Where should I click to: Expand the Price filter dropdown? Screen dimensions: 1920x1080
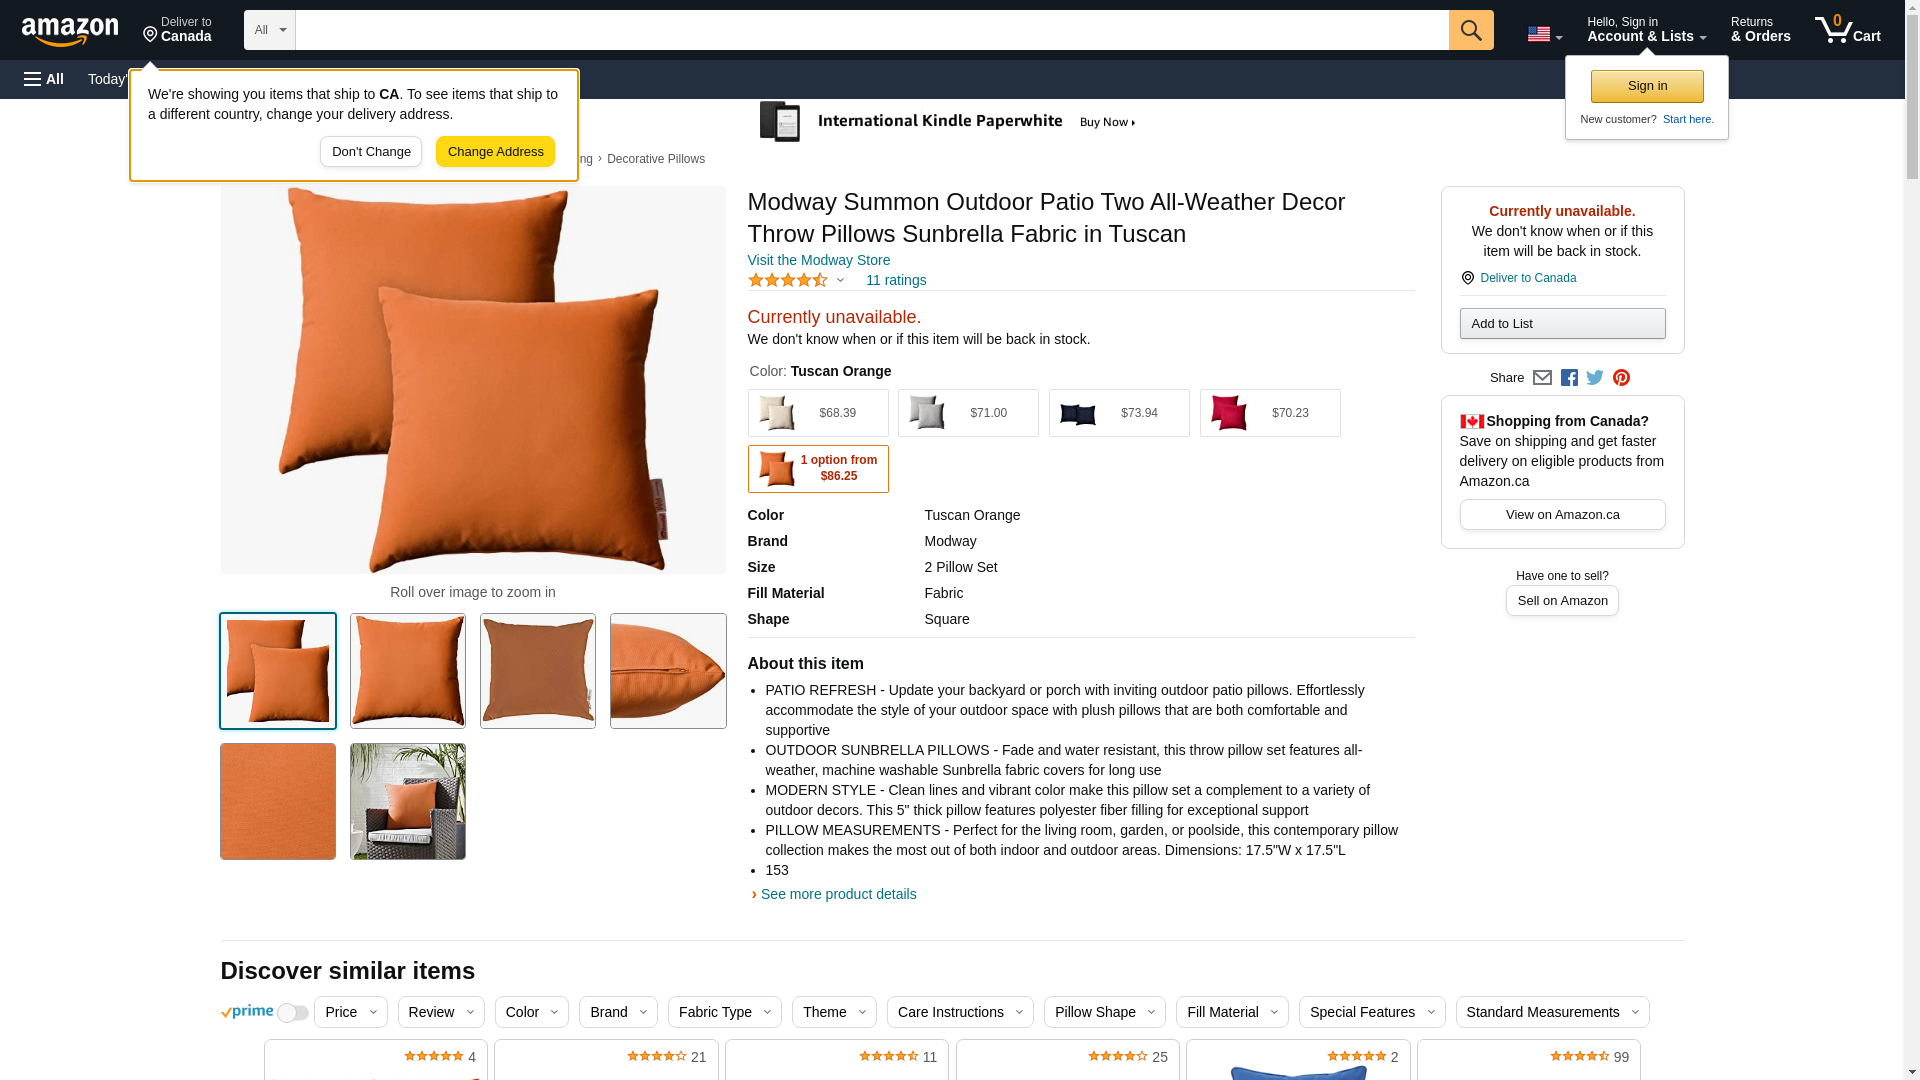[351, 1012]
